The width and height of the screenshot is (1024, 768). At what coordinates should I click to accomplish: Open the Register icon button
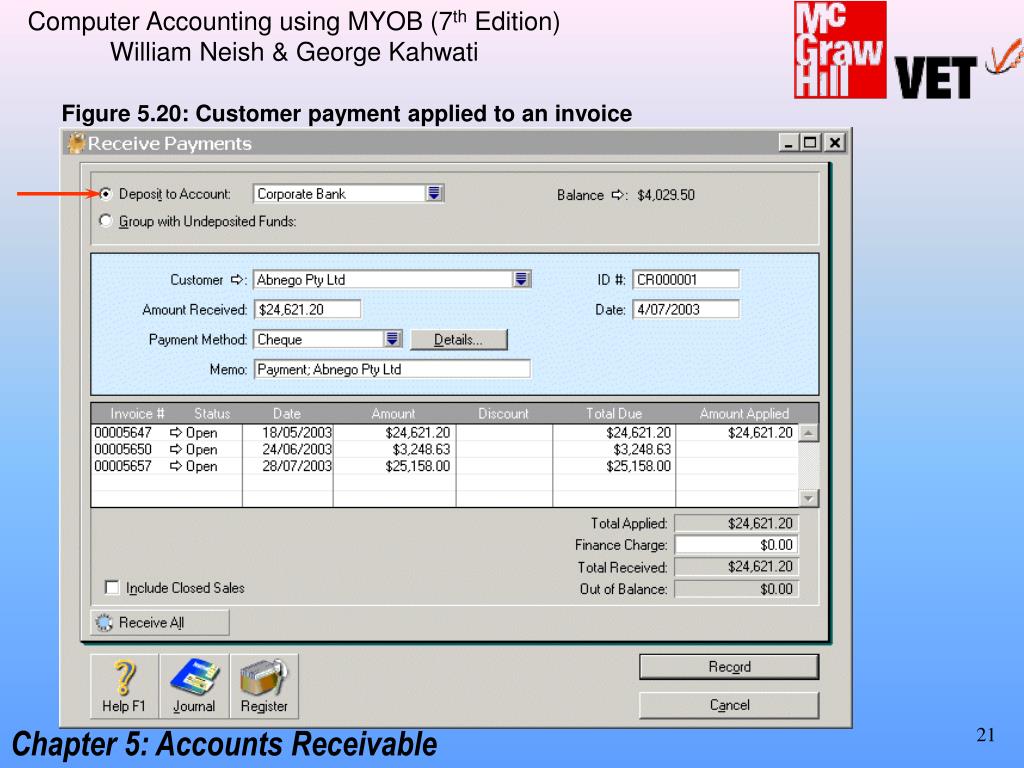pyautogui.click(x=264, y=685)
